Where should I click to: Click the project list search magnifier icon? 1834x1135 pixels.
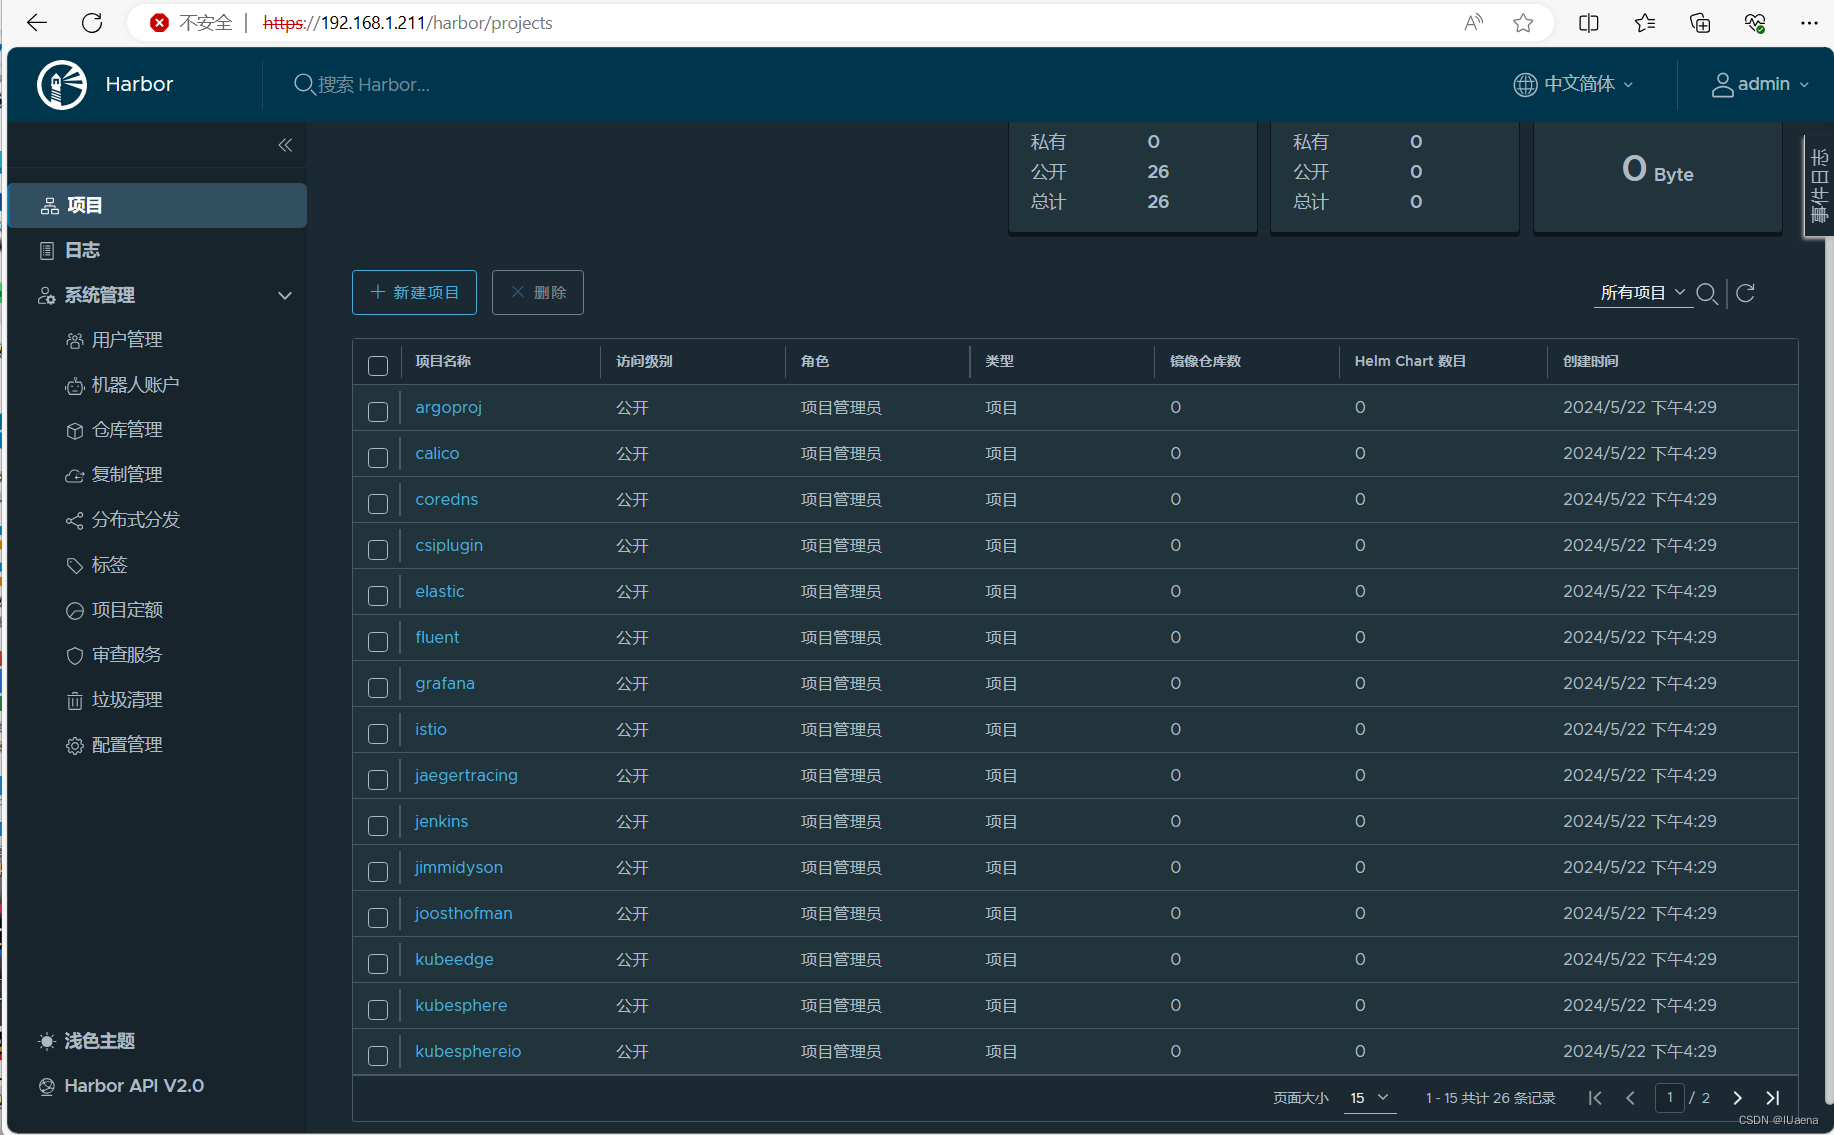pyautogui.click(x=1707, y=293)
